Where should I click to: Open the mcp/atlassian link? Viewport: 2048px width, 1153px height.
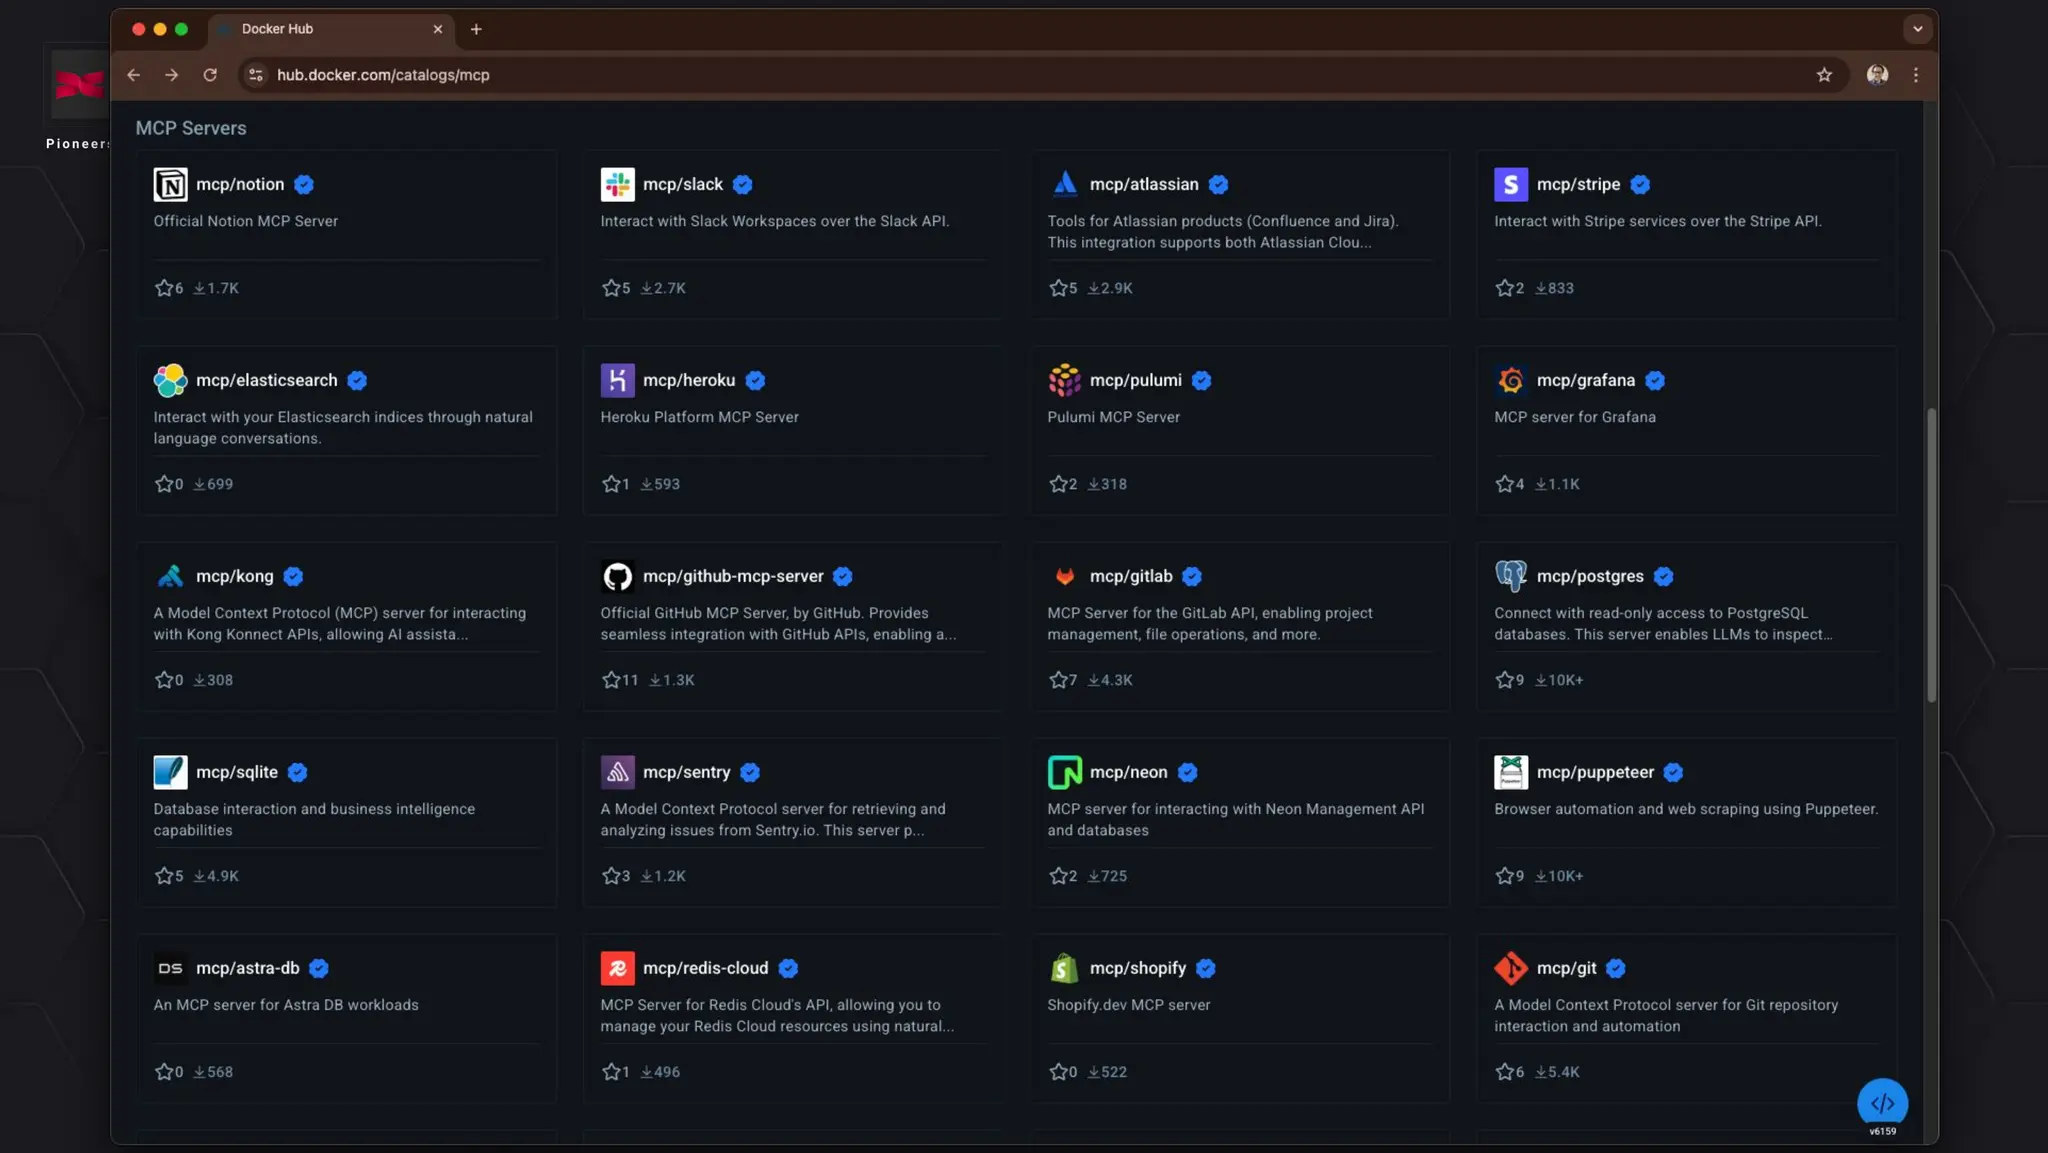click(1143, 184)
